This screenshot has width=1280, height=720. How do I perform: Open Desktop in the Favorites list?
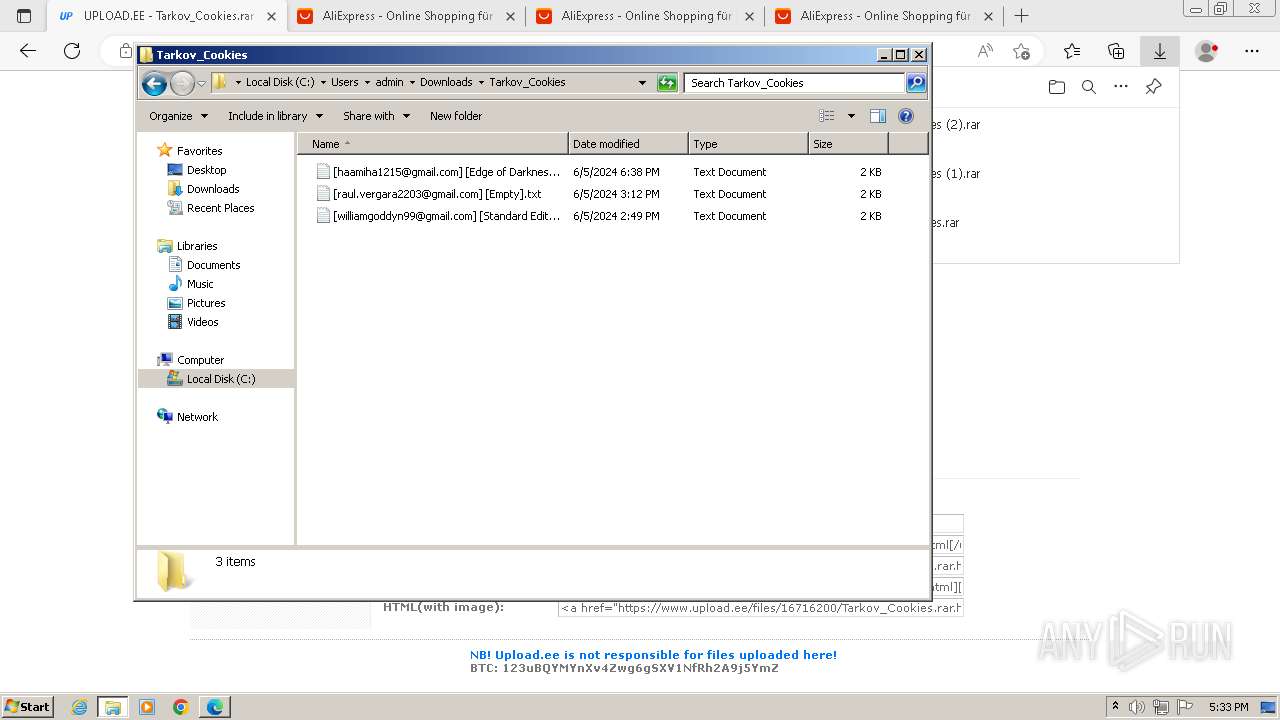click(x=206, y=170)
